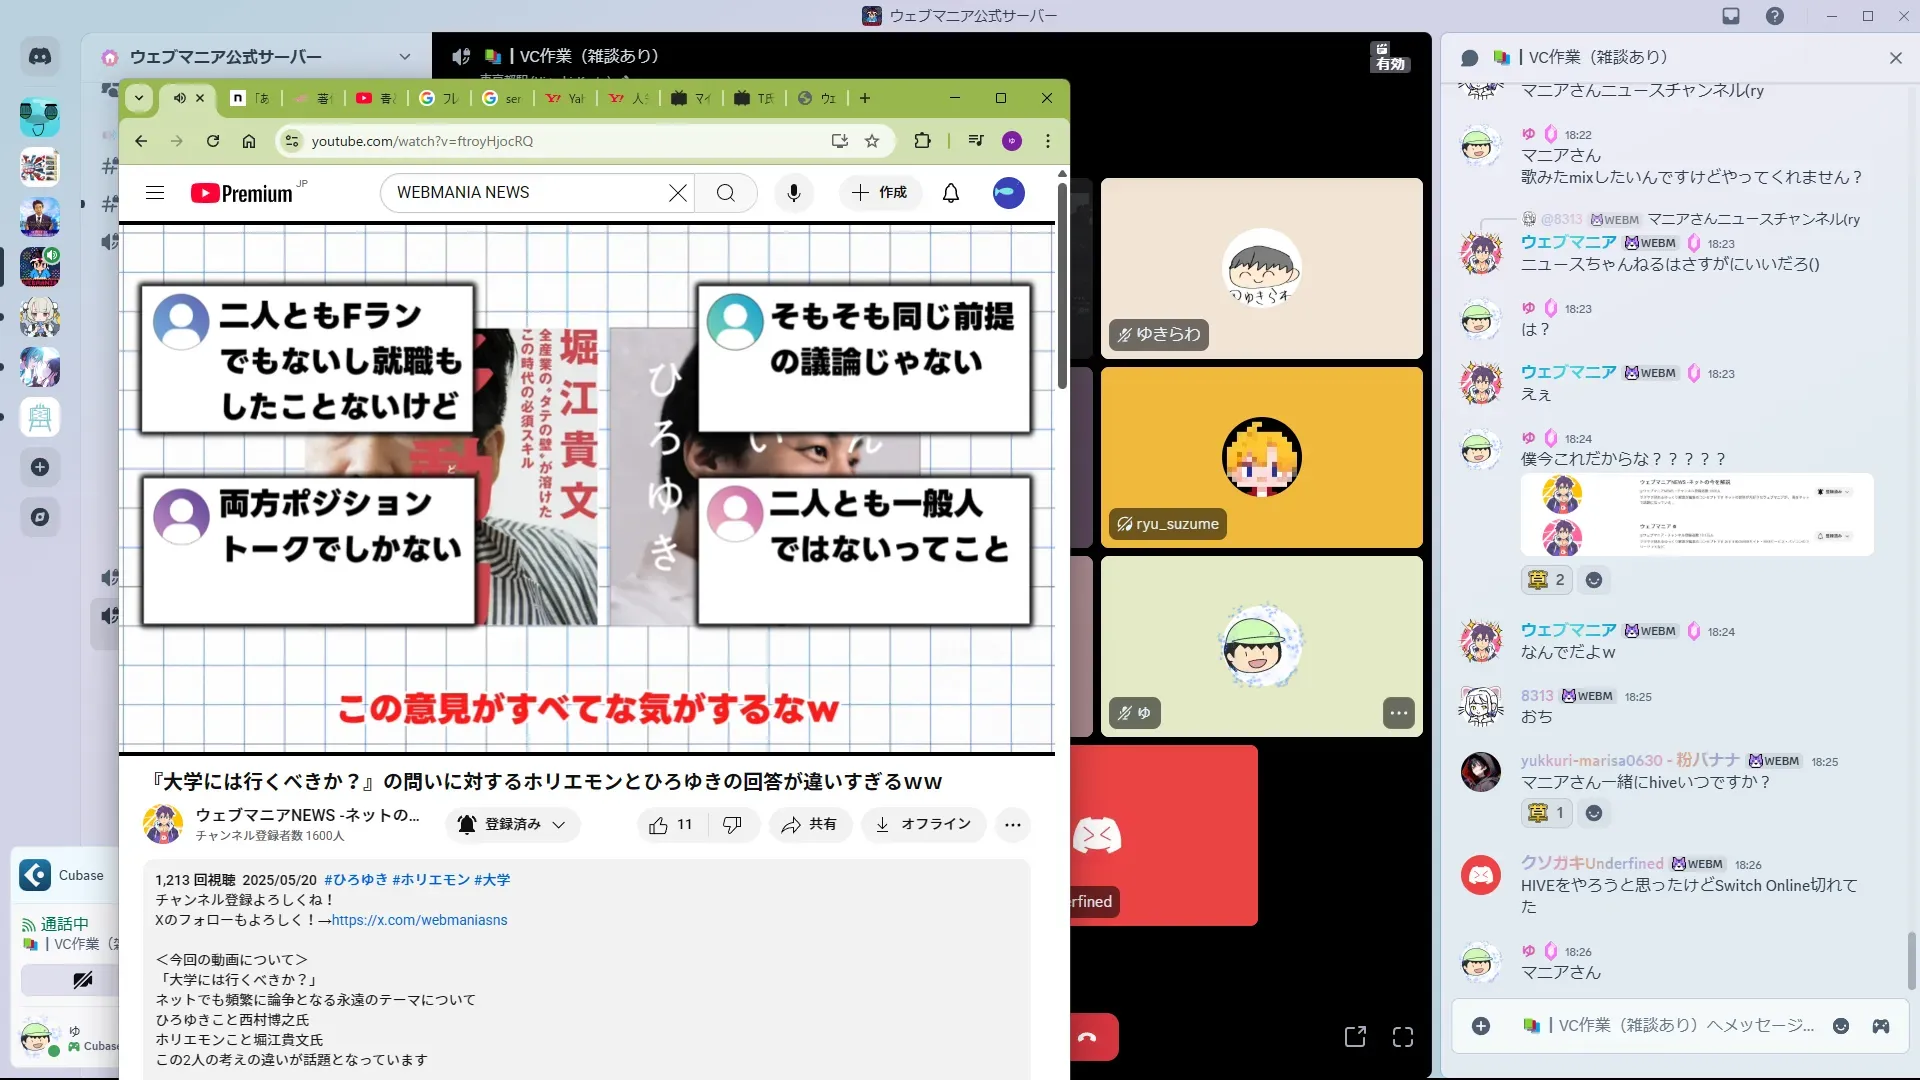
Task: Click the 共有 share button
Action: [x=809, y=825]
